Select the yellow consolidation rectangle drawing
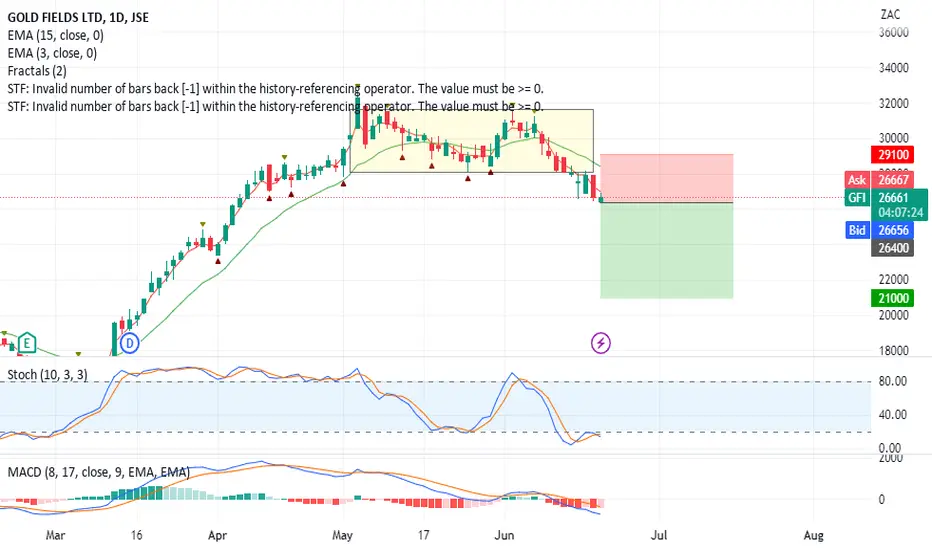The width and height of the screenshot is (932, 550). pyautogui.click(x=472, y=141)
